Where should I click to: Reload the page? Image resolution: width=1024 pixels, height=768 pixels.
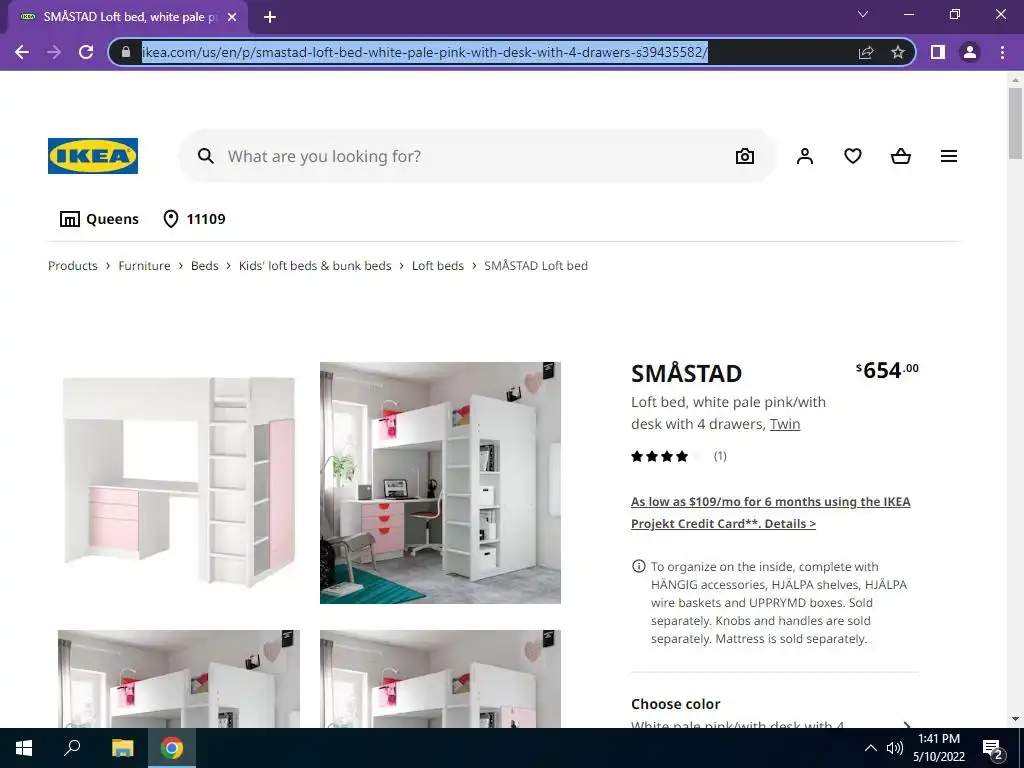click(x=86, y=52)
